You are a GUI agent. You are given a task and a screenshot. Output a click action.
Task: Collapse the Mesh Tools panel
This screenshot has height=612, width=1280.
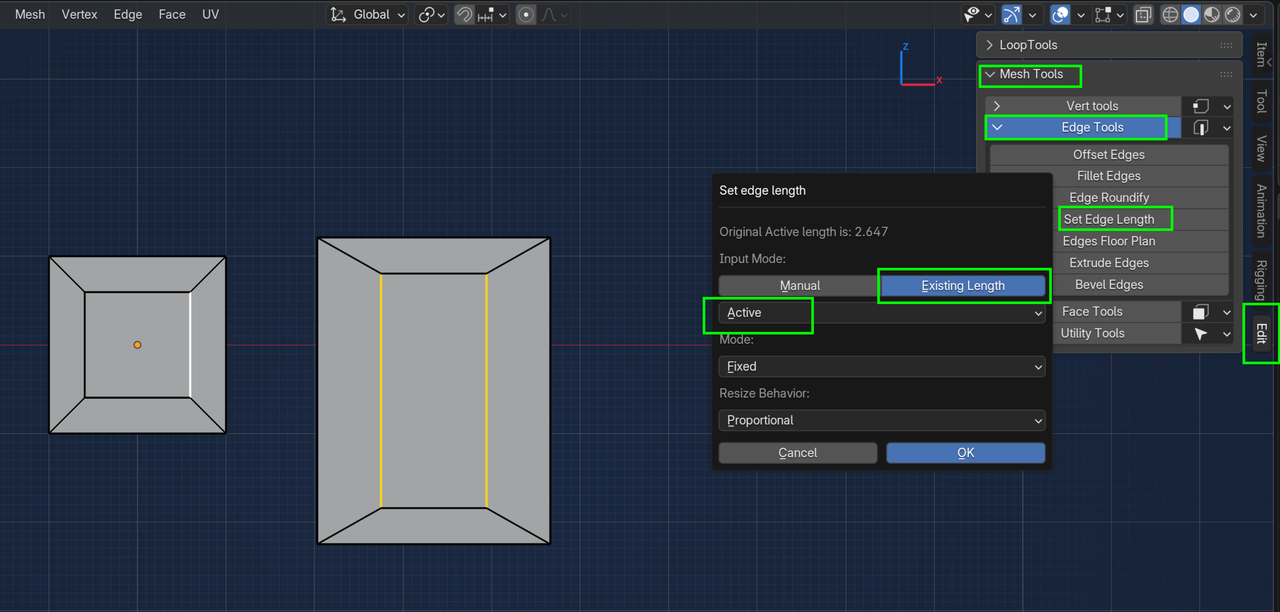point(989,74)
